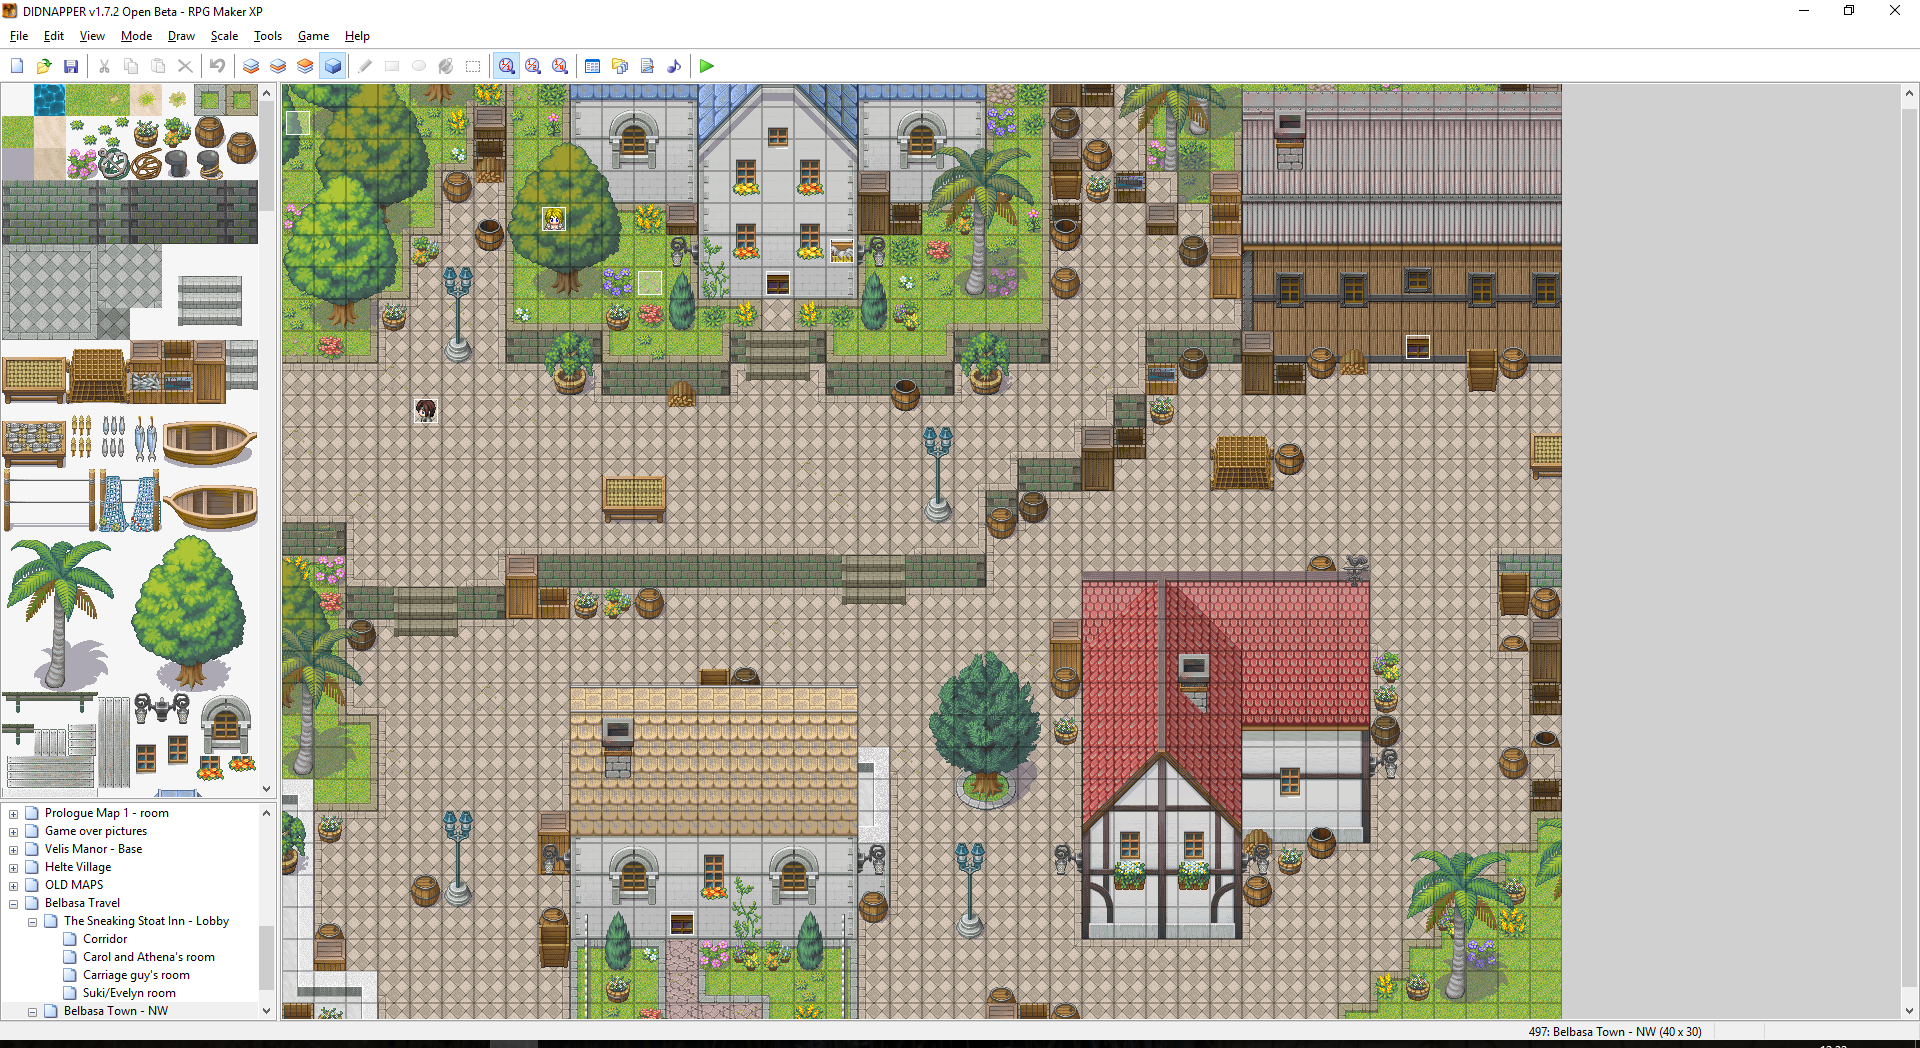Screen dimensions: 1920x1048
Task: Select the OLD MAPS entry
Action: pos(74,885)
